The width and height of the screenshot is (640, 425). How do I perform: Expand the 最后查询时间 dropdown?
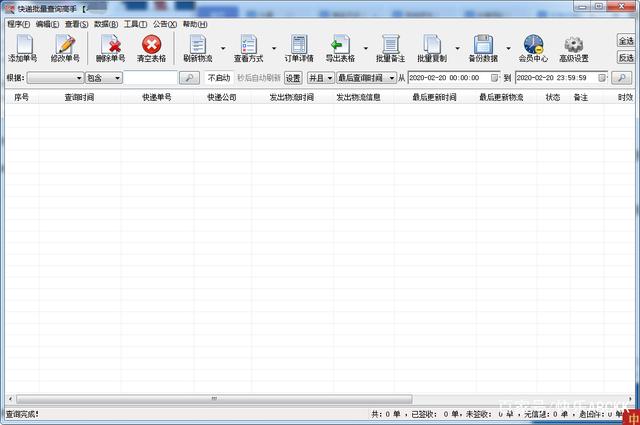click(x=391, y=78)
